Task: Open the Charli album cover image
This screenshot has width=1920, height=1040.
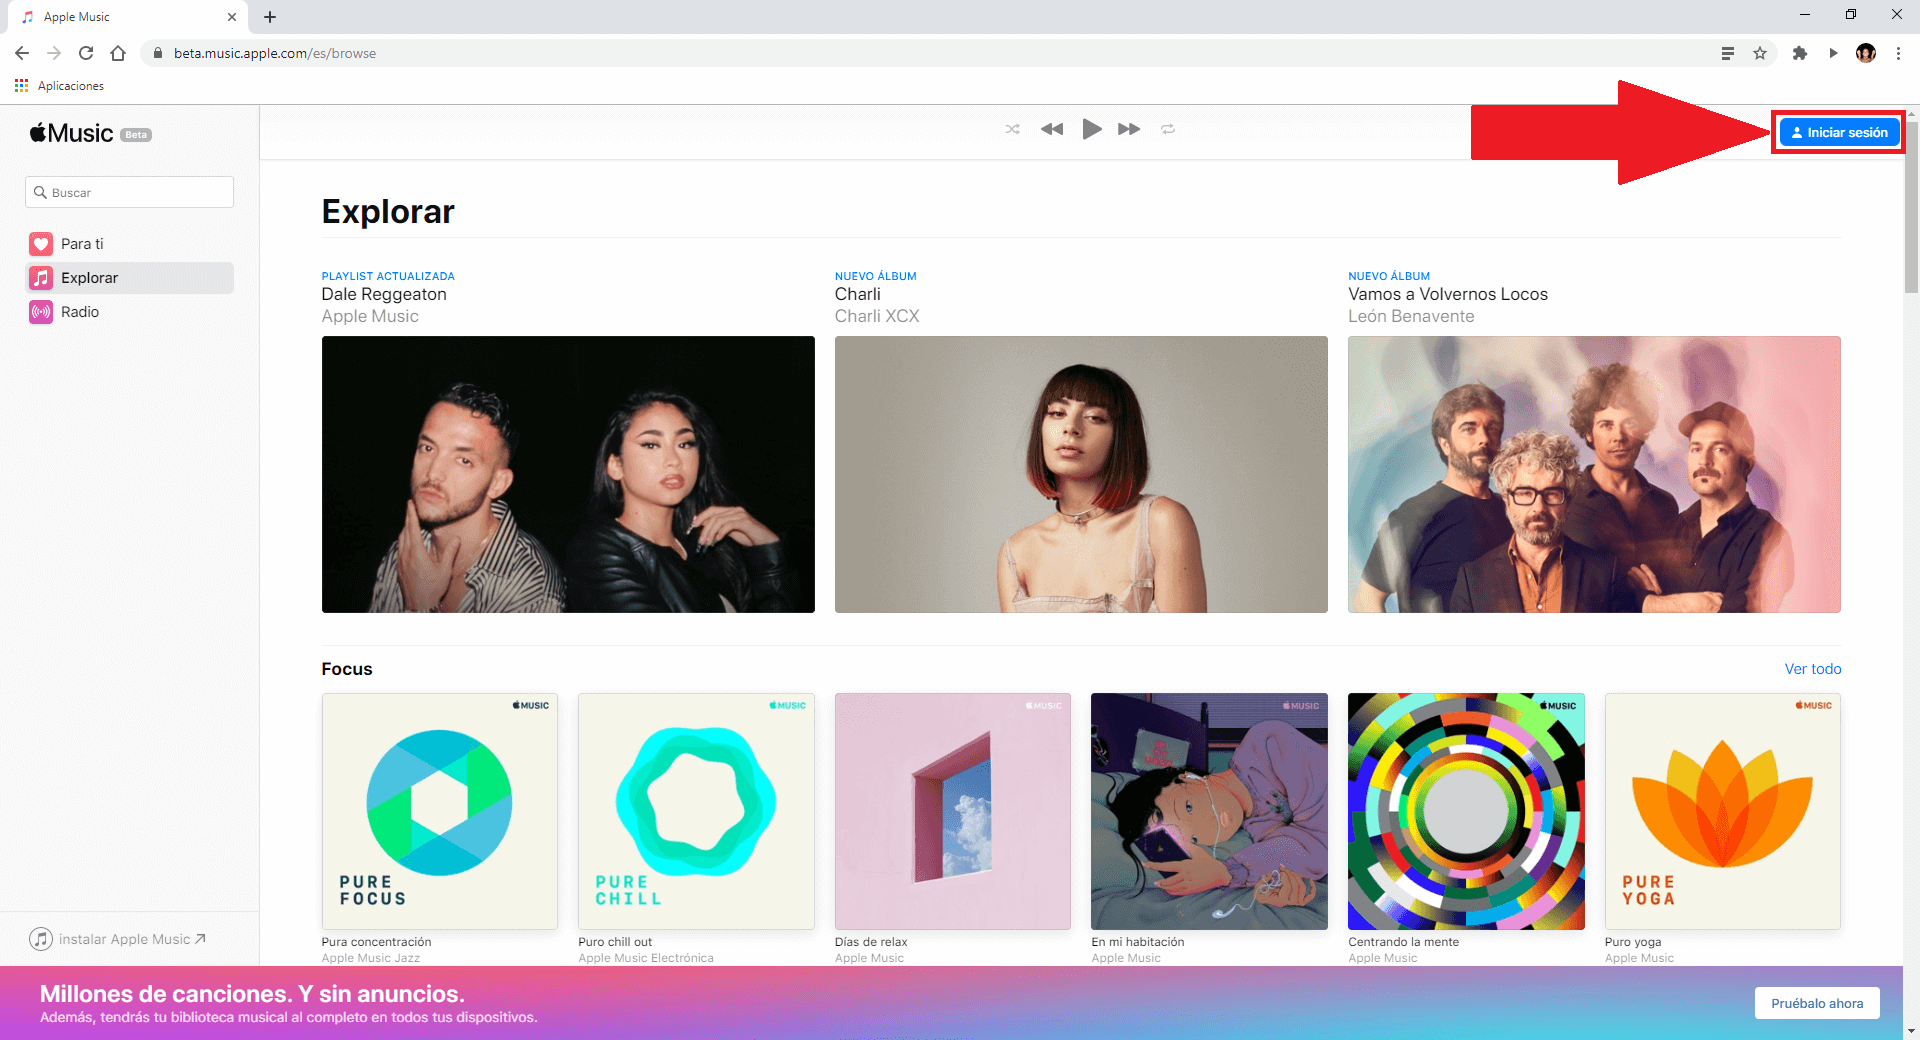Action: point(1081,474)
